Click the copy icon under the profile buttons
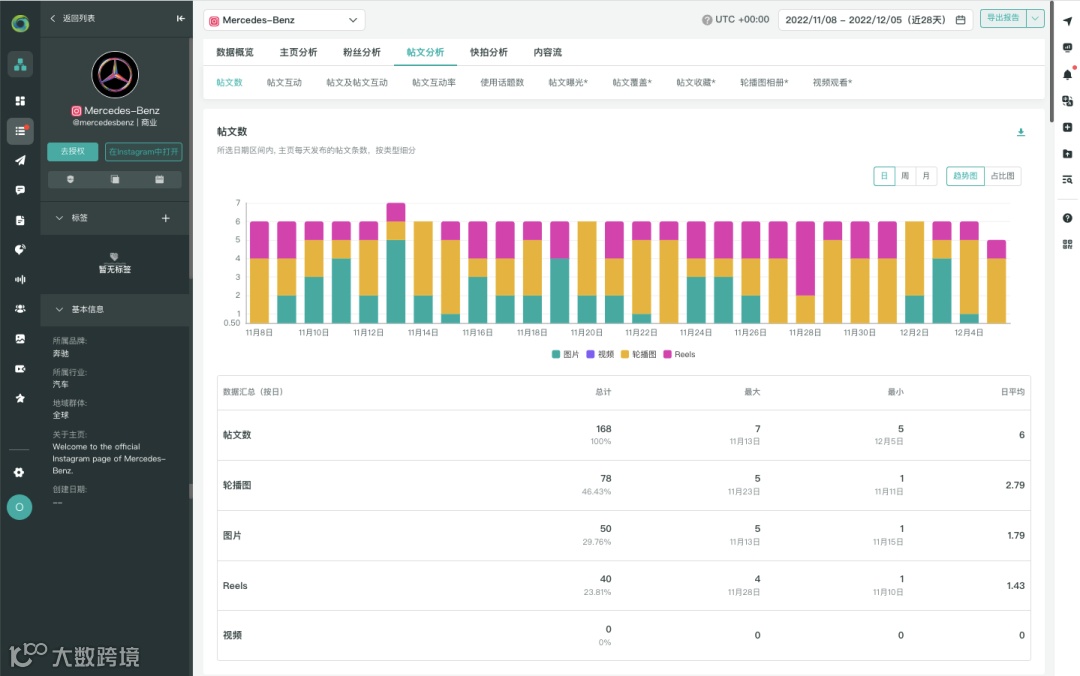The height and width of the screenshot is (676, 1080). click(x=115, y=179)
